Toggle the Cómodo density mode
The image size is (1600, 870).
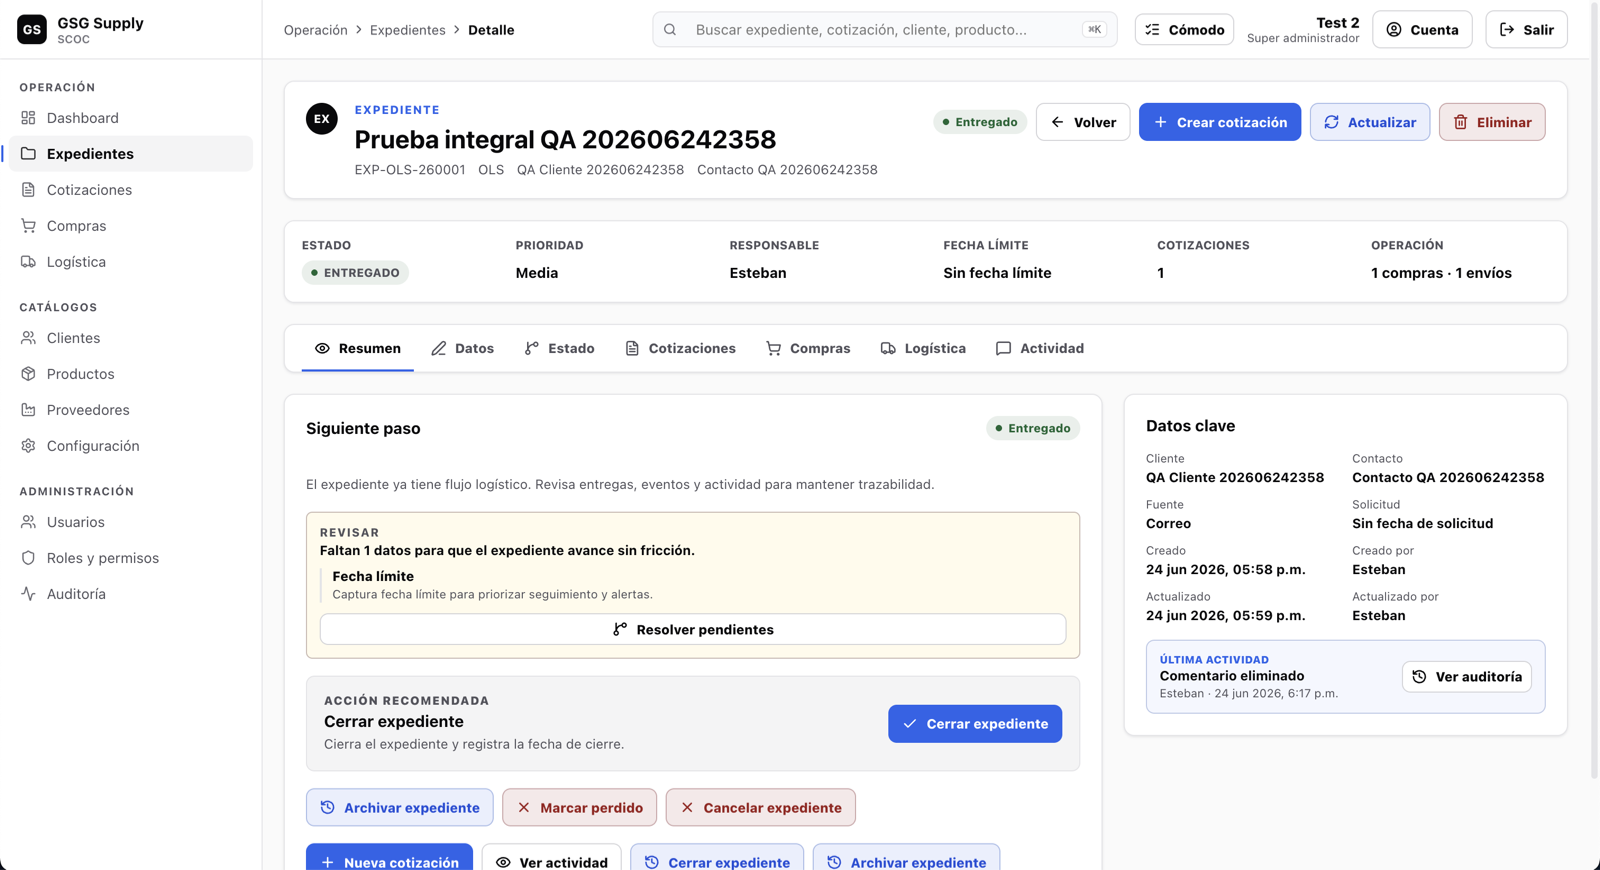coord(1184,30)
